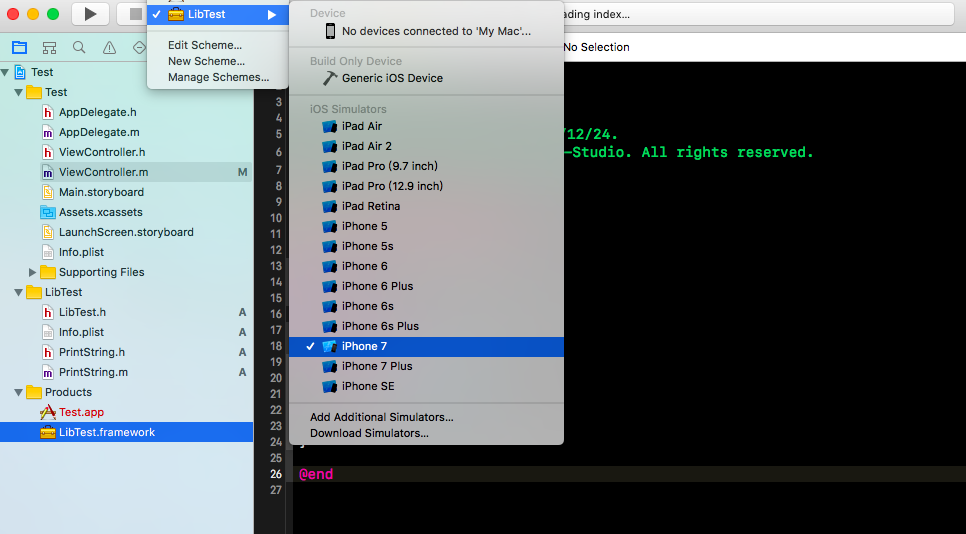This screenshot has width=966, height=534.
Task: Click line number 18 in gutter
Action: coord(276,346)
